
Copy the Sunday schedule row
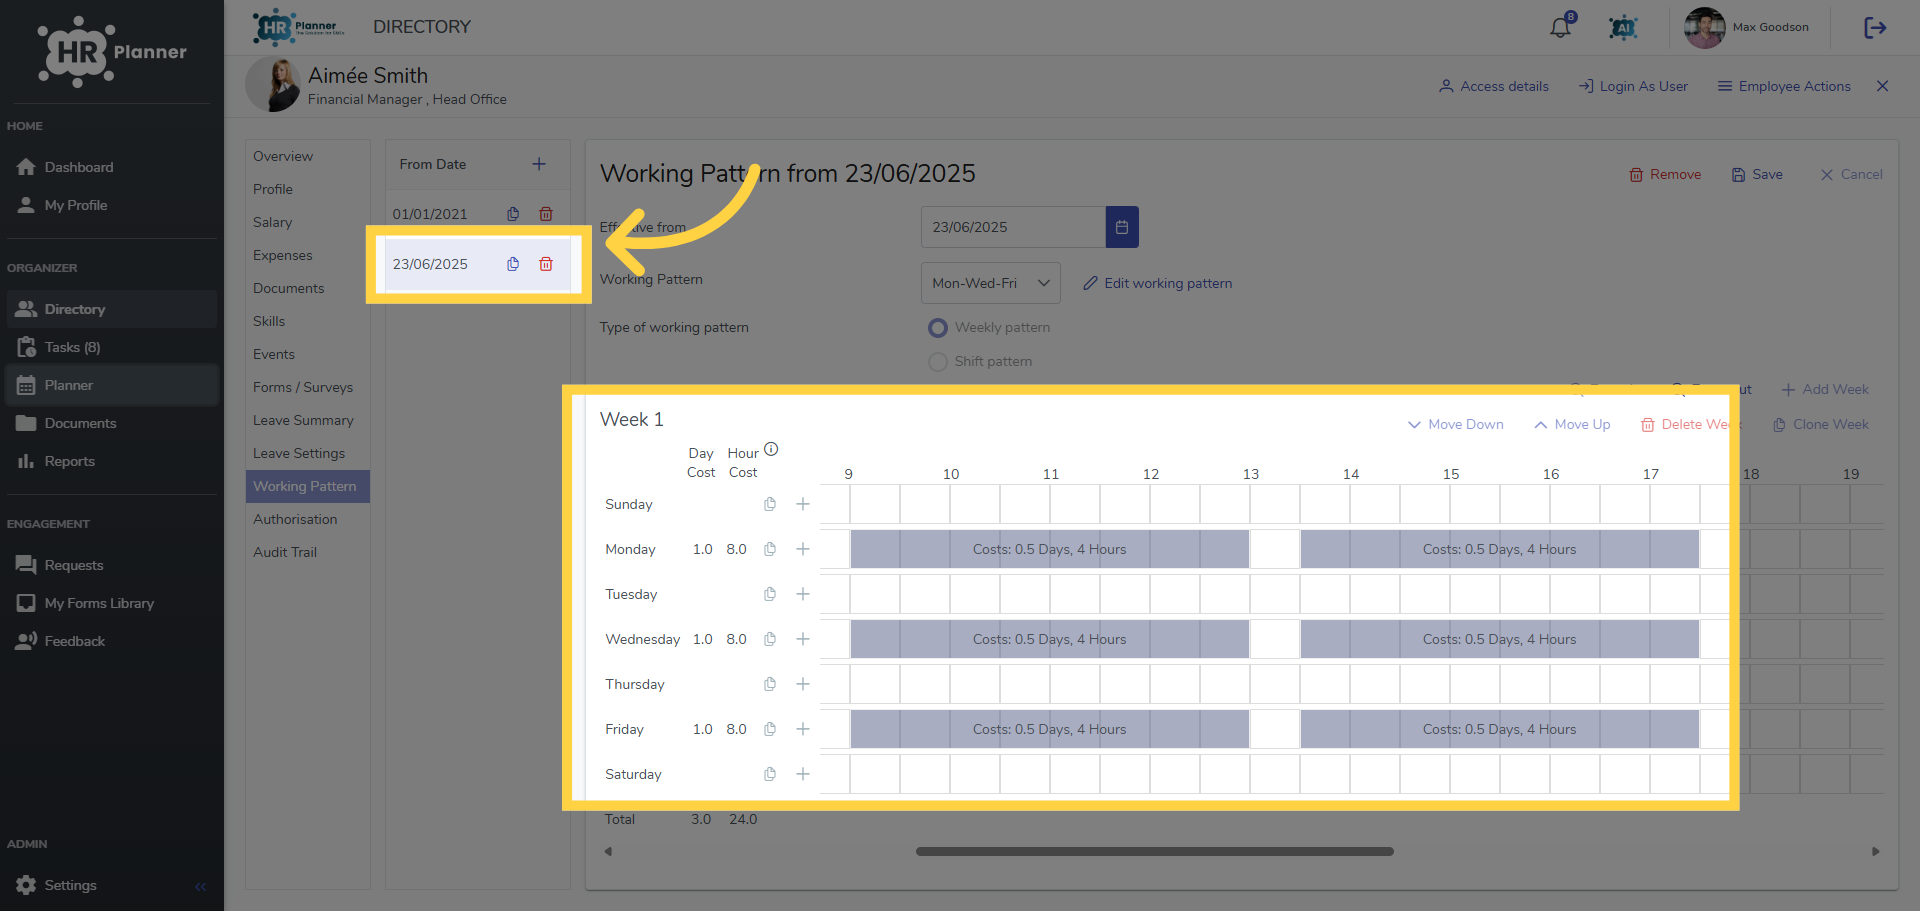770,504
